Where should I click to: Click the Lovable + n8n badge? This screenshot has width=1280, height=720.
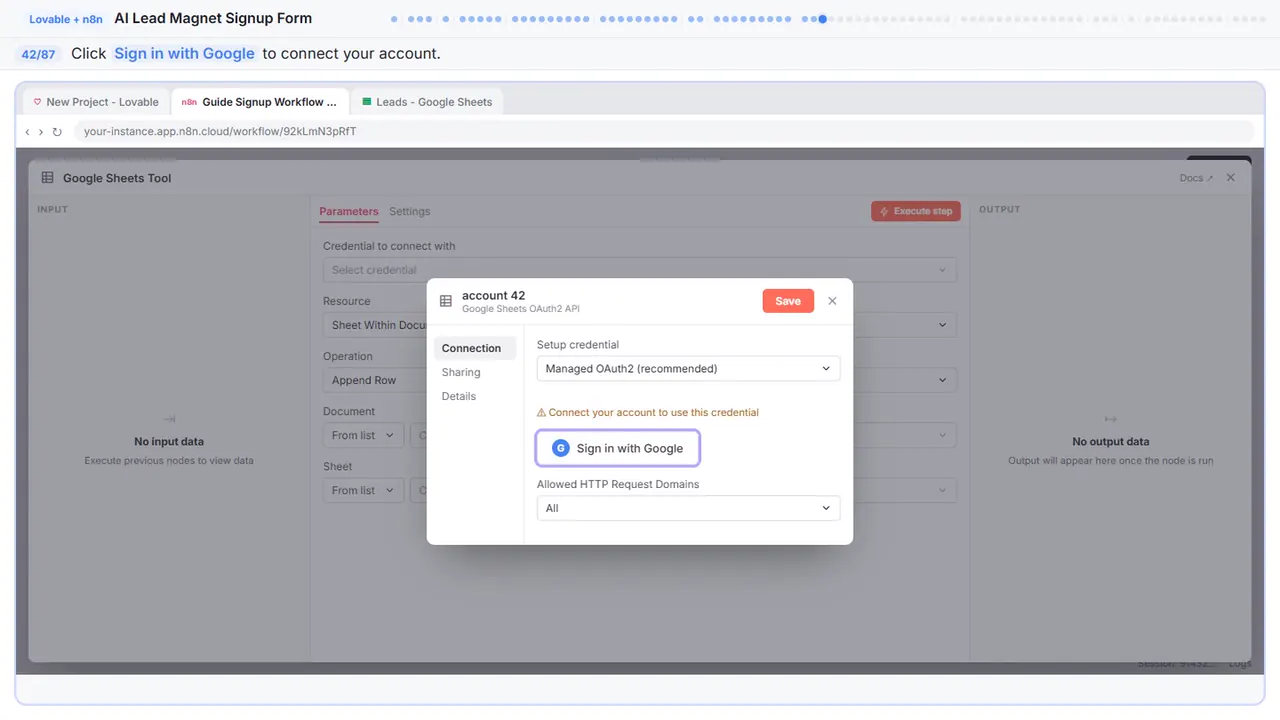point(66,19)
